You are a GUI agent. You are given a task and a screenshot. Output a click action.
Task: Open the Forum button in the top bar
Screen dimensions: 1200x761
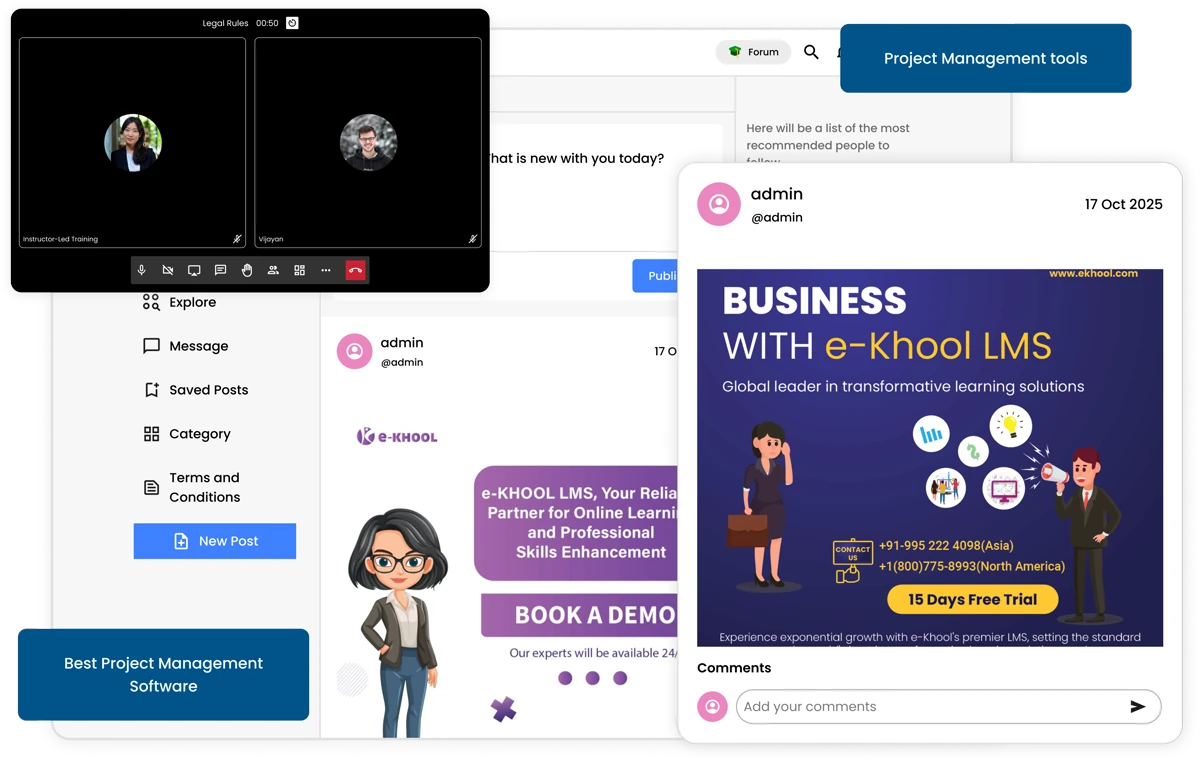pos(754,52)
